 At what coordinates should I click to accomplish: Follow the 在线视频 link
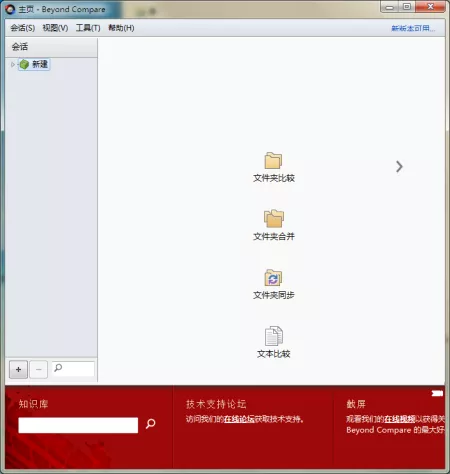click(x=399, y=419)
